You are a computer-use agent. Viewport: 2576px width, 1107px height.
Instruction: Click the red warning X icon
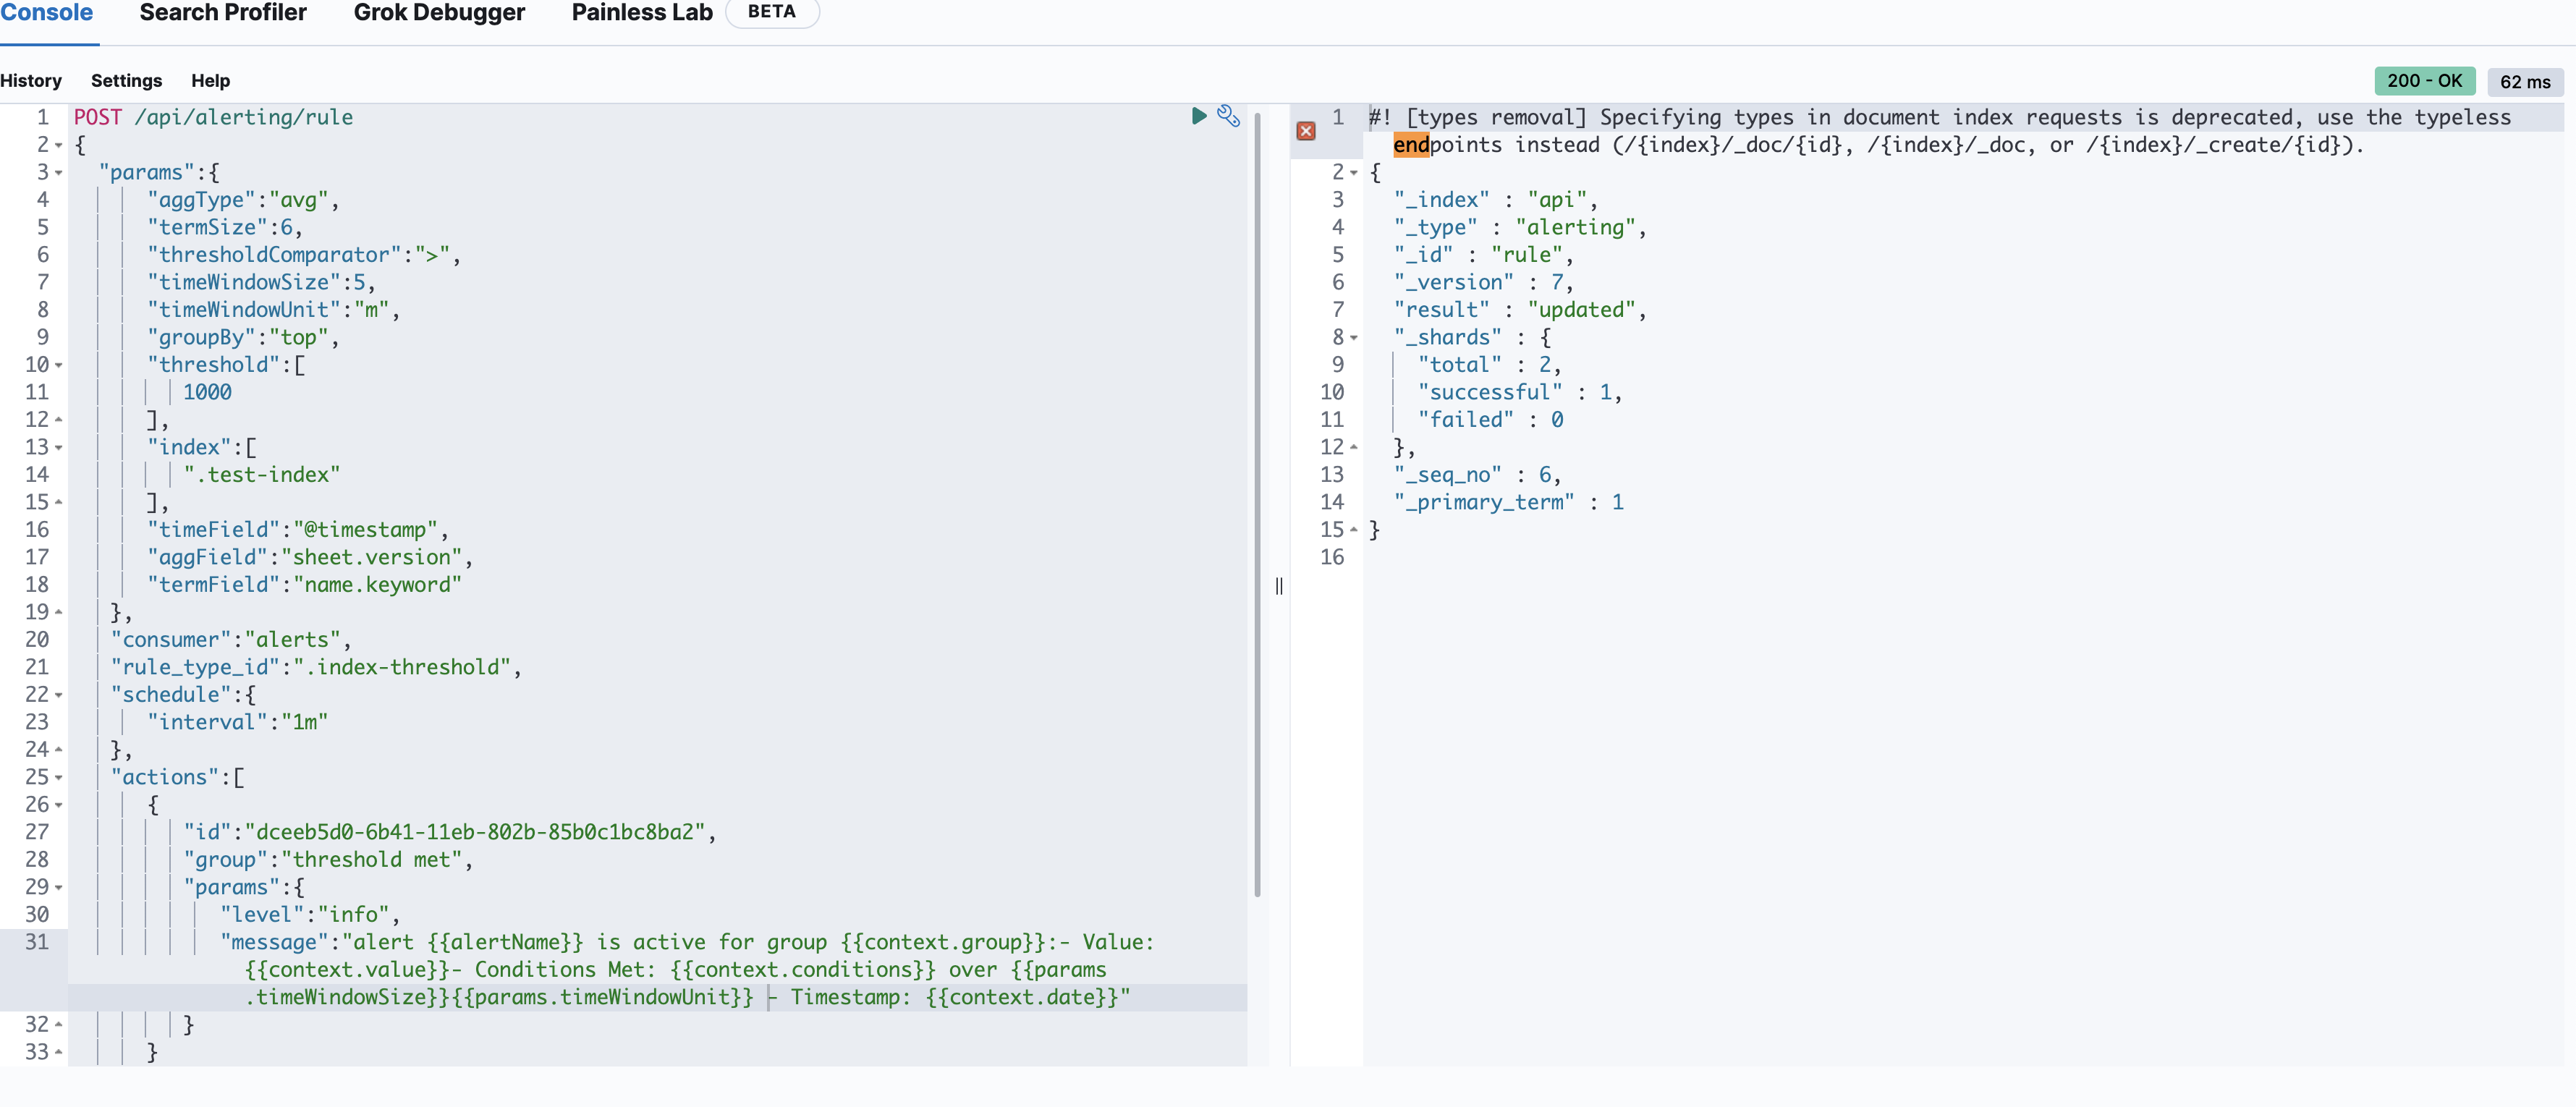coord(1306,131)
